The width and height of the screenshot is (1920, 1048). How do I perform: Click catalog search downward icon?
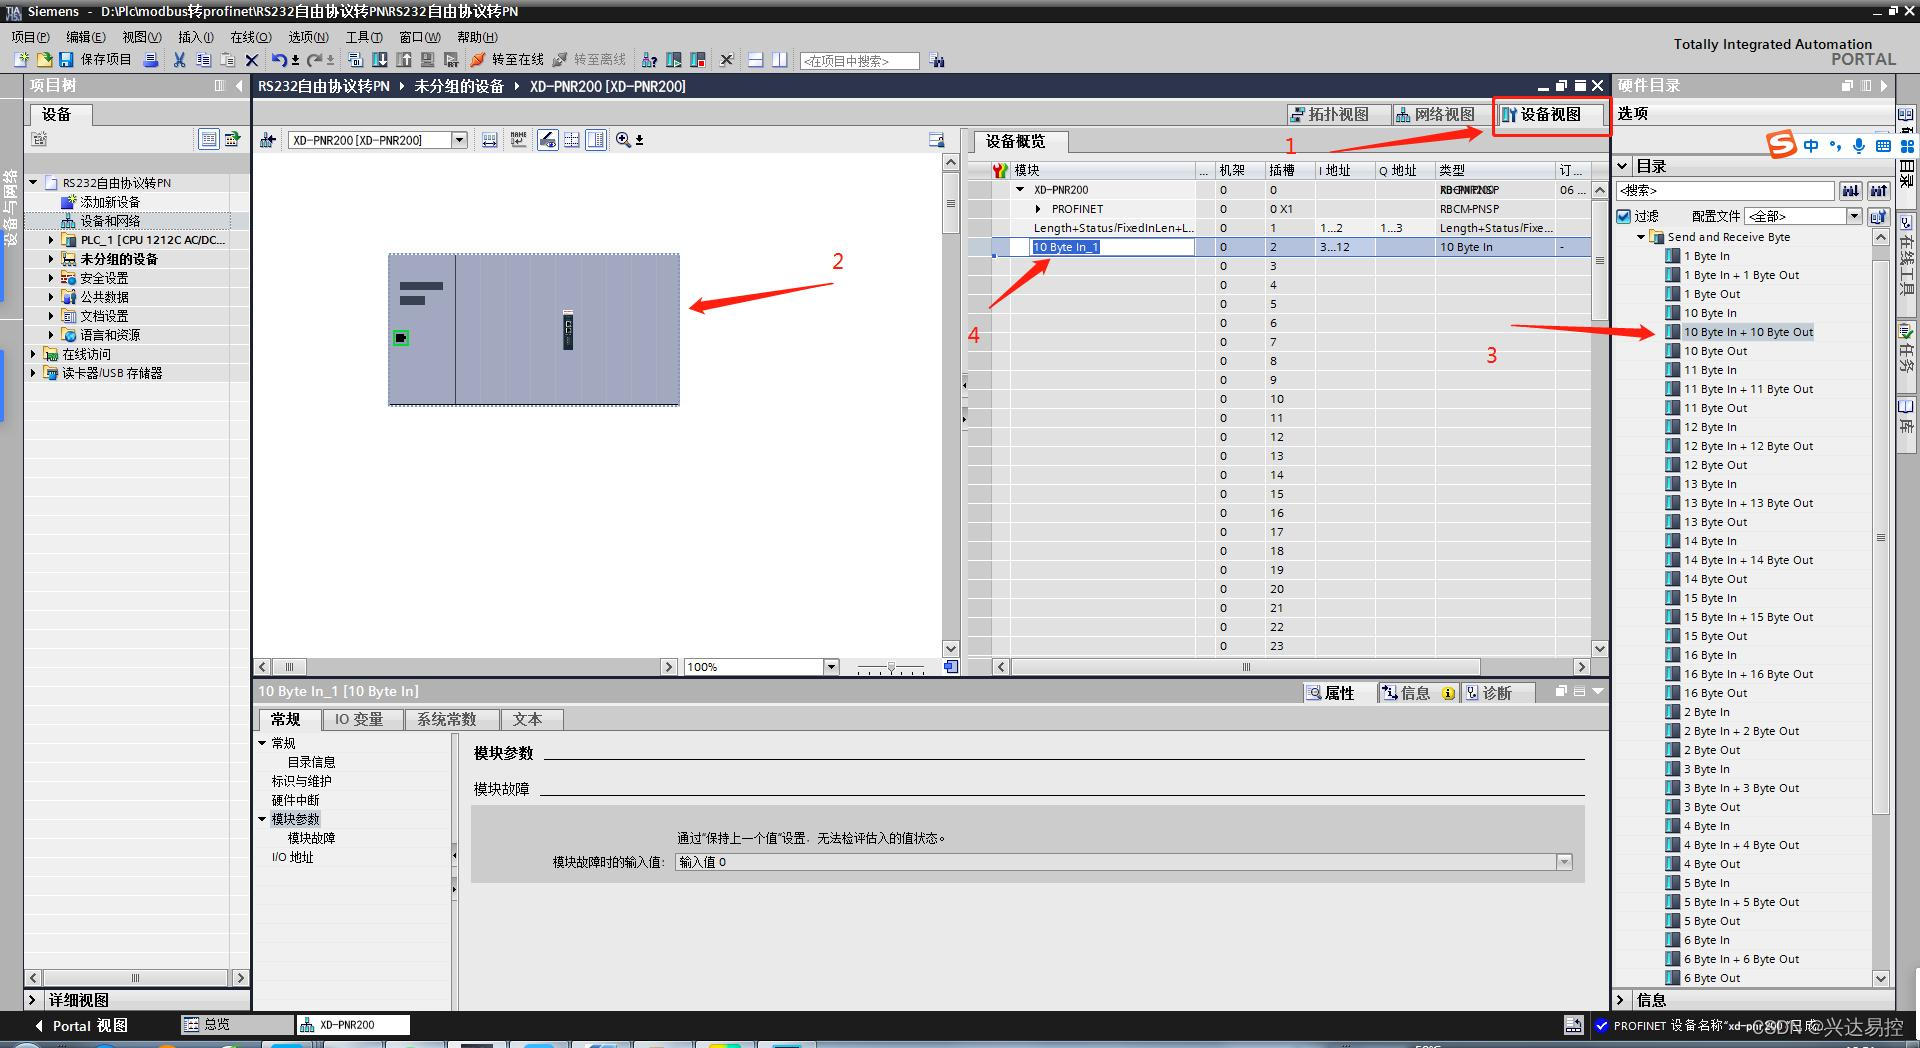(x=1850, y=190)
